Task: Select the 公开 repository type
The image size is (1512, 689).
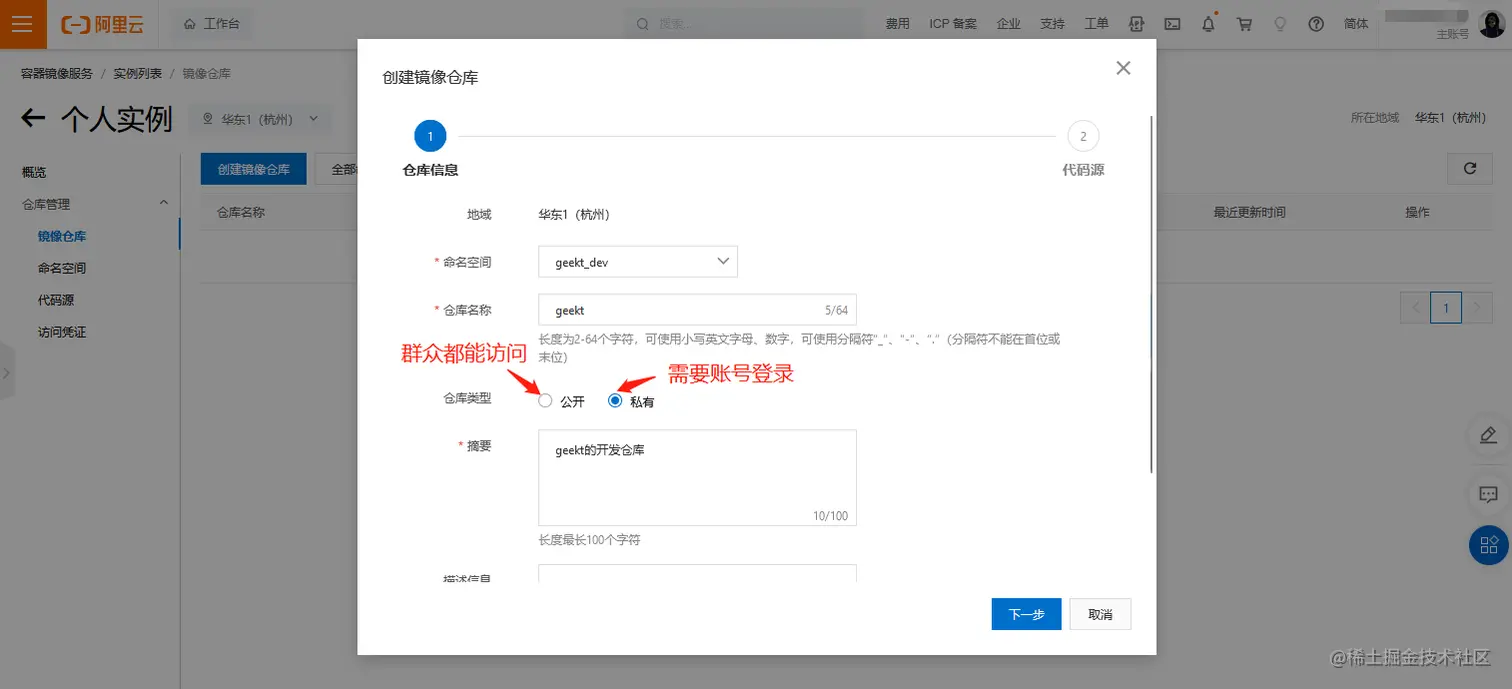Action: [545, 401]
